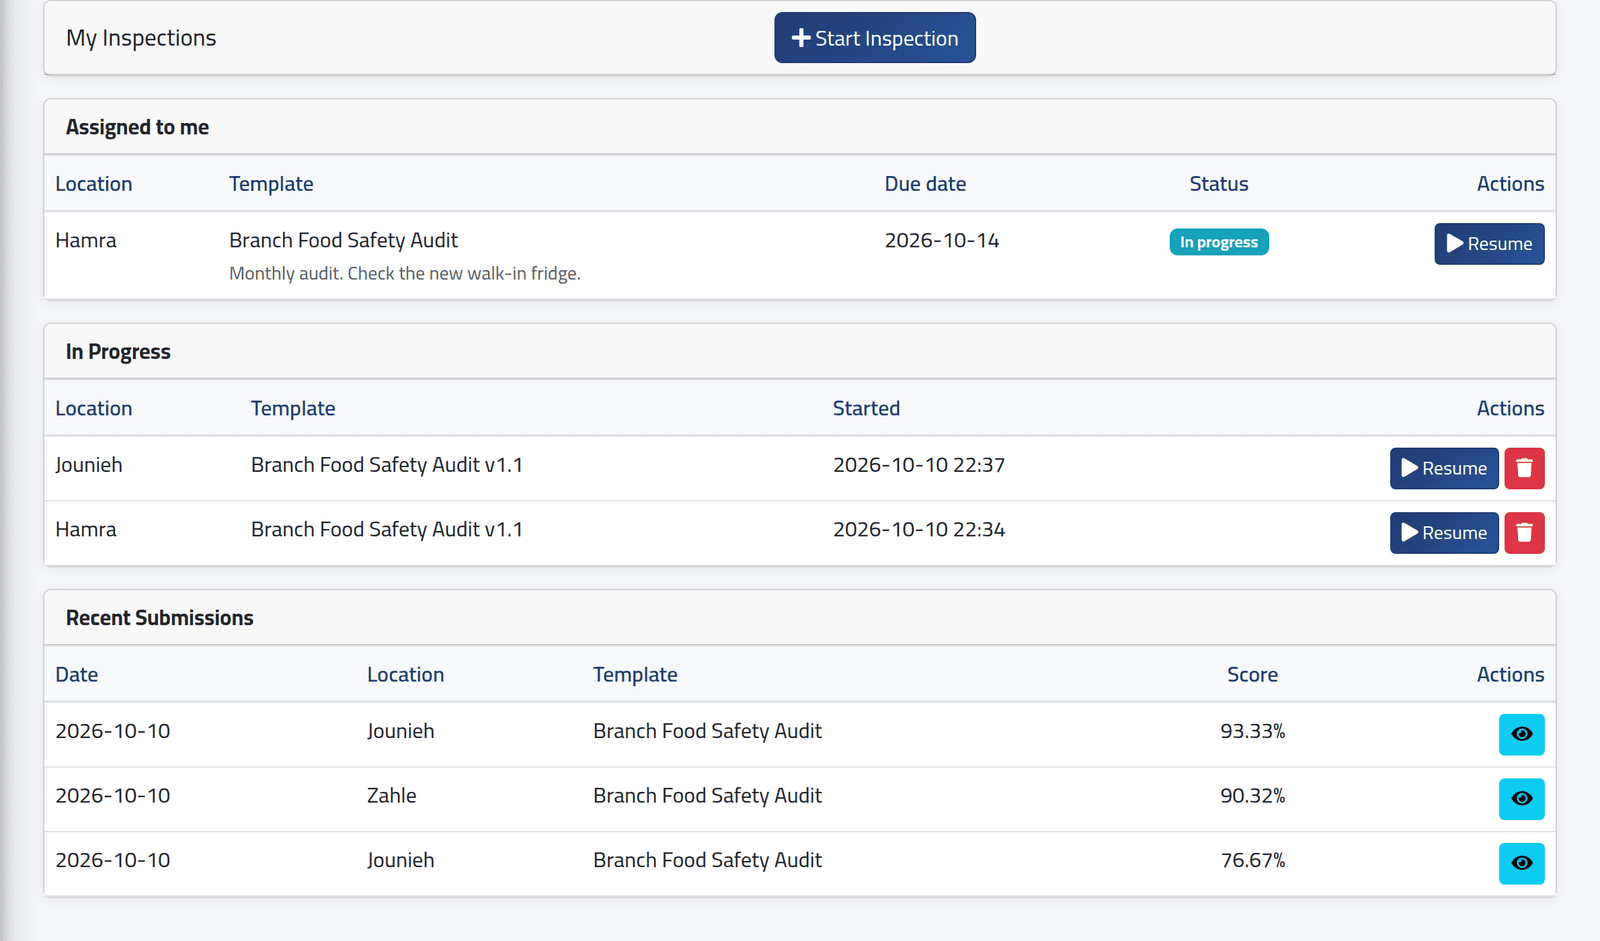
Task: Delete the Hamra in-progress inspection
Action: pos(1524,533)
